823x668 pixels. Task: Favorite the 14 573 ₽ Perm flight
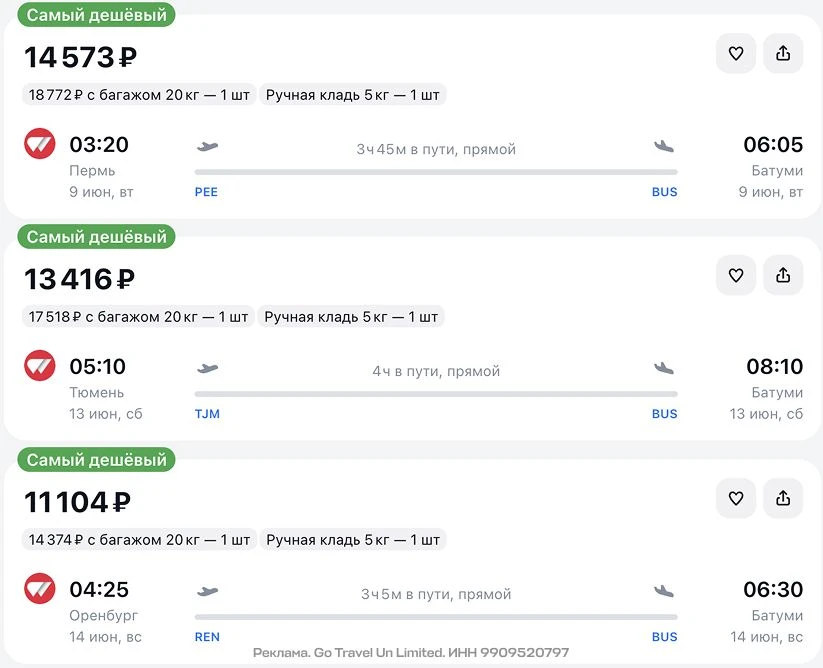point(736,54)
